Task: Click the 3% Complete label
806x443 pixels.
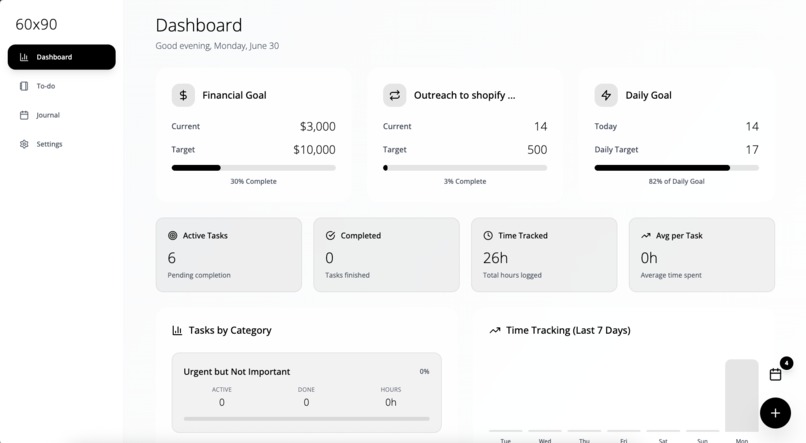Action: 465,181
